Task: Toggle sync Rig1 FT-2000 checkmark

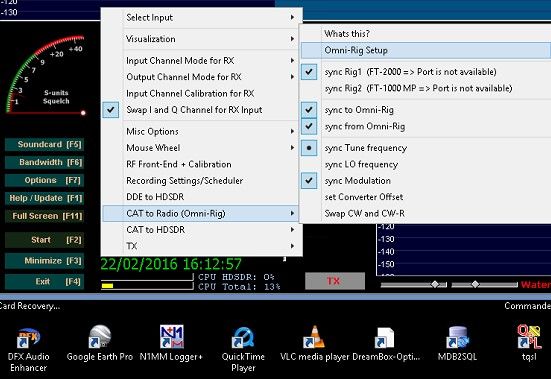Action: [x=309, y=72]
